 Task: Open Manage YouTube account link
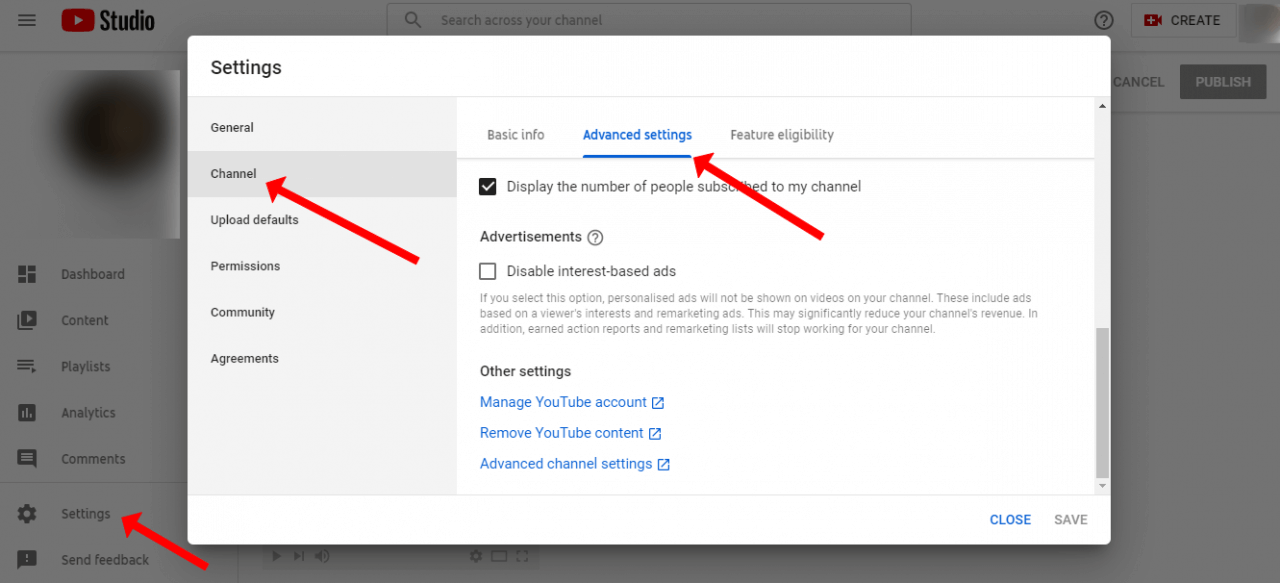[572, 402]
